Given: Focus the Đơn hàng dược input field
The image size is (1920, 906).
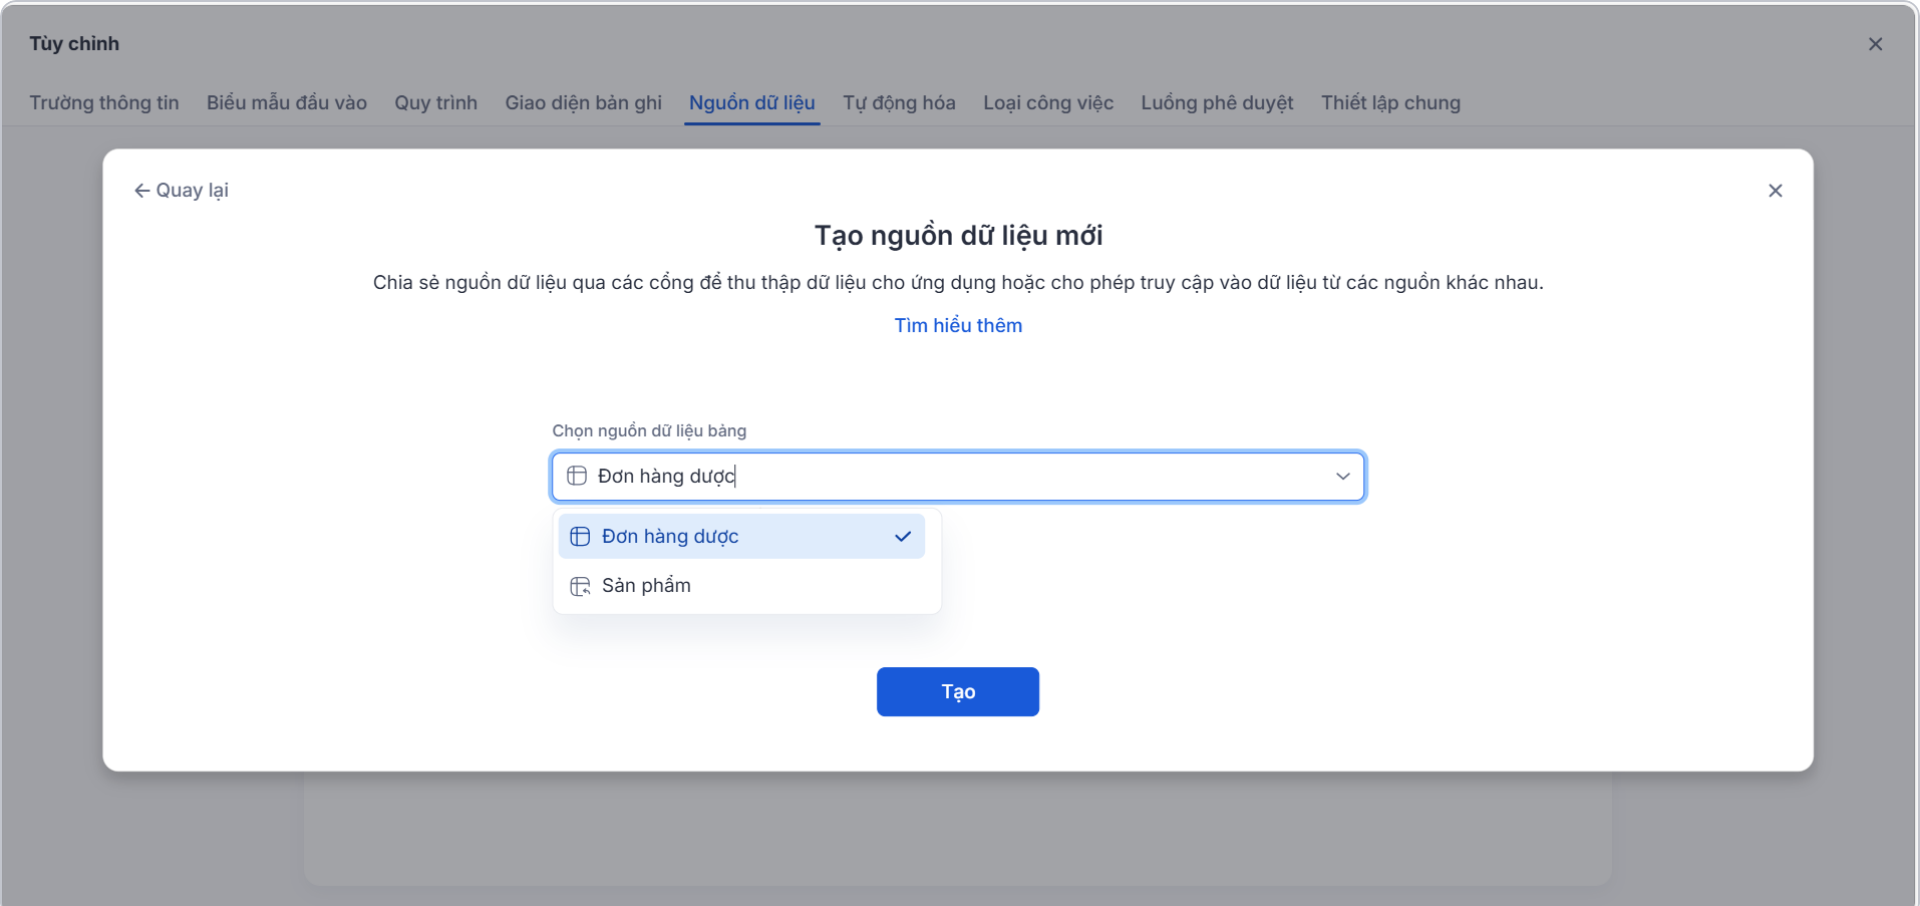Looking at the screenshot, I should pyautogui.click(x=958, y=477).
